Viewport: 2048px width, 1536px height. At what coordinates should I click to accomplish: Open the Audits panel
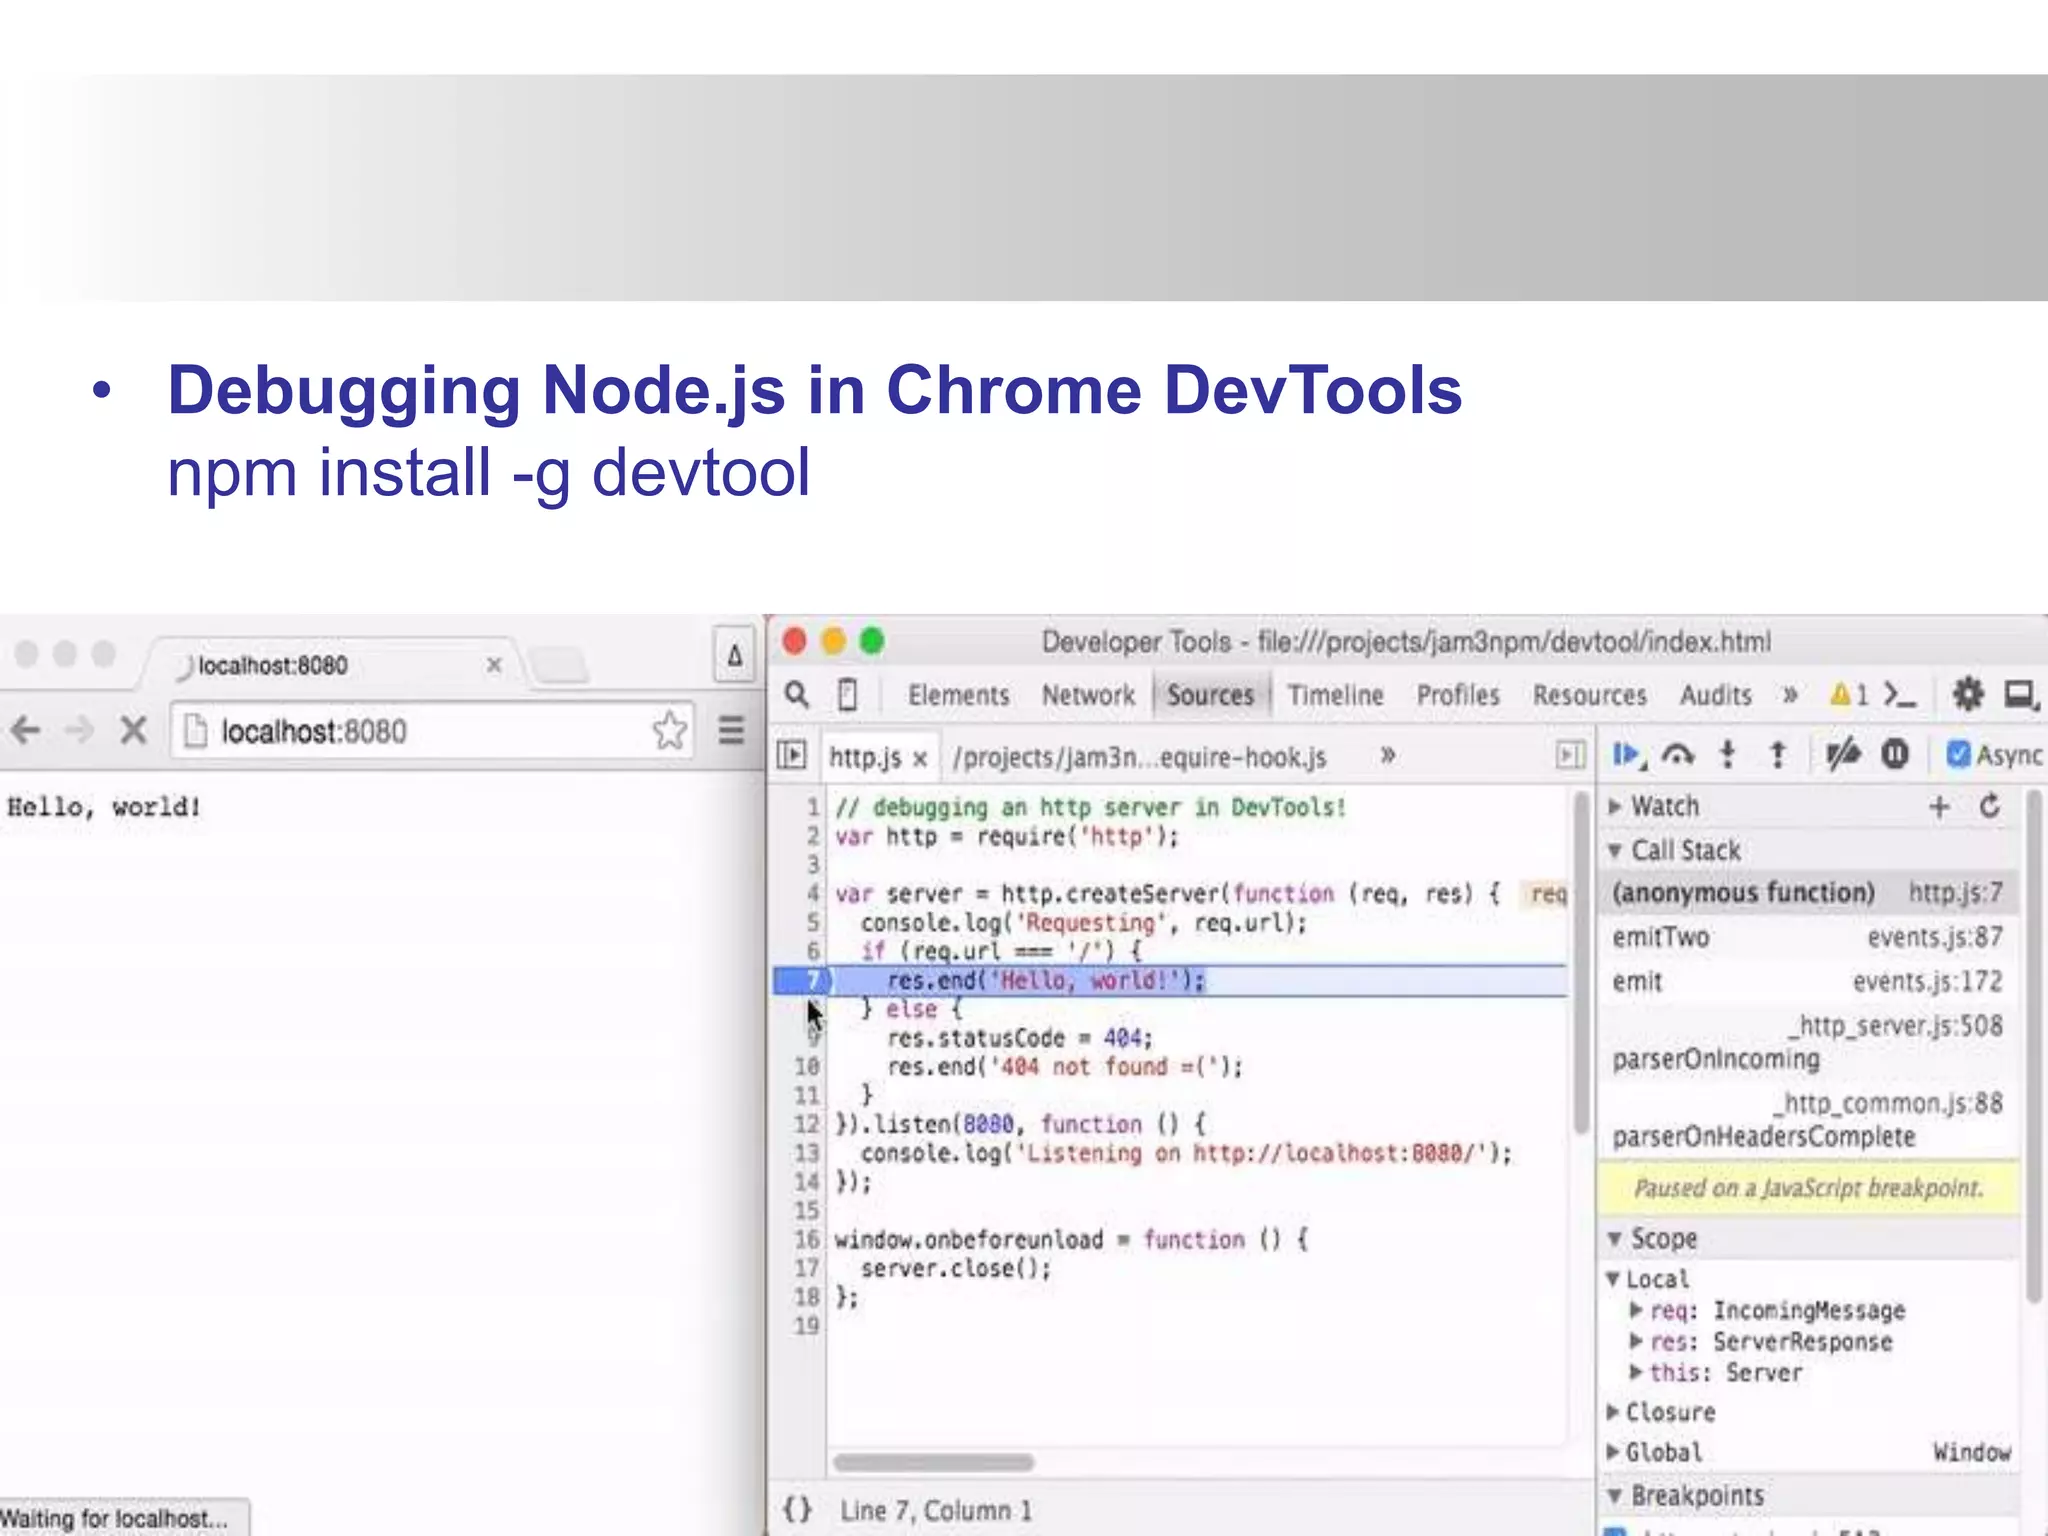[x=1716, y=695]
